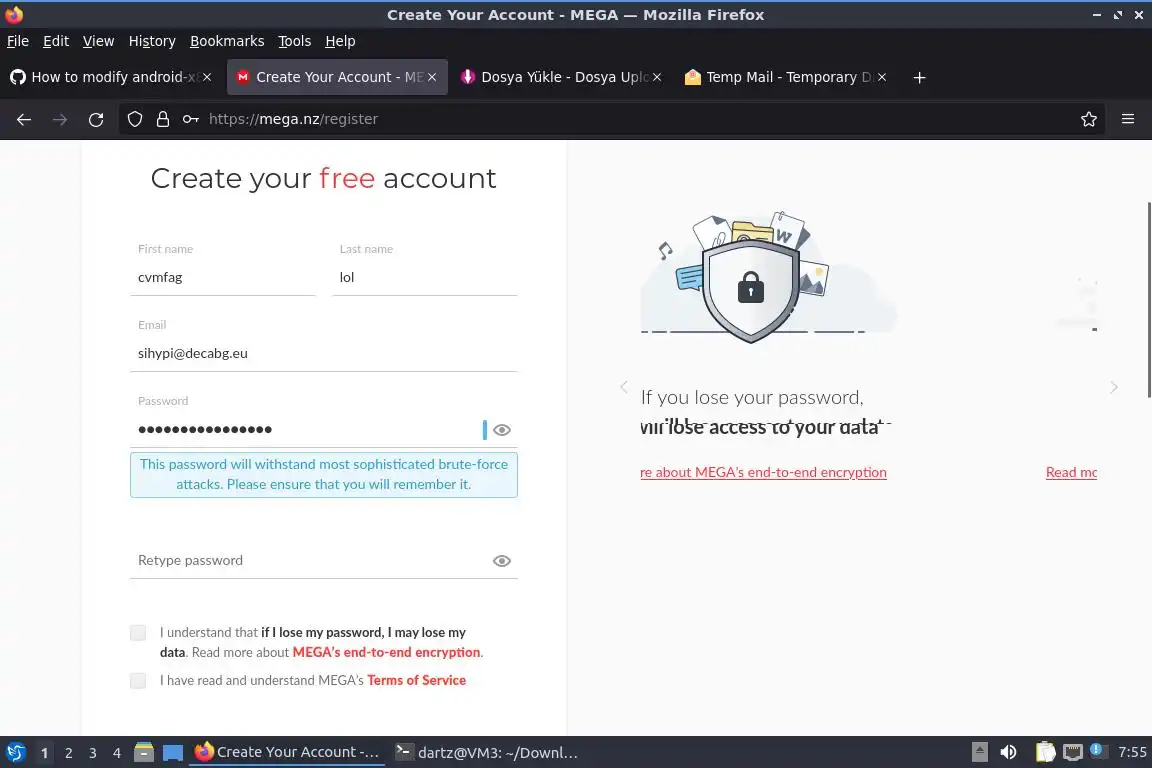Click the Email field
This screenshot has height=768, width=1152.
click(x=324, y=354)
